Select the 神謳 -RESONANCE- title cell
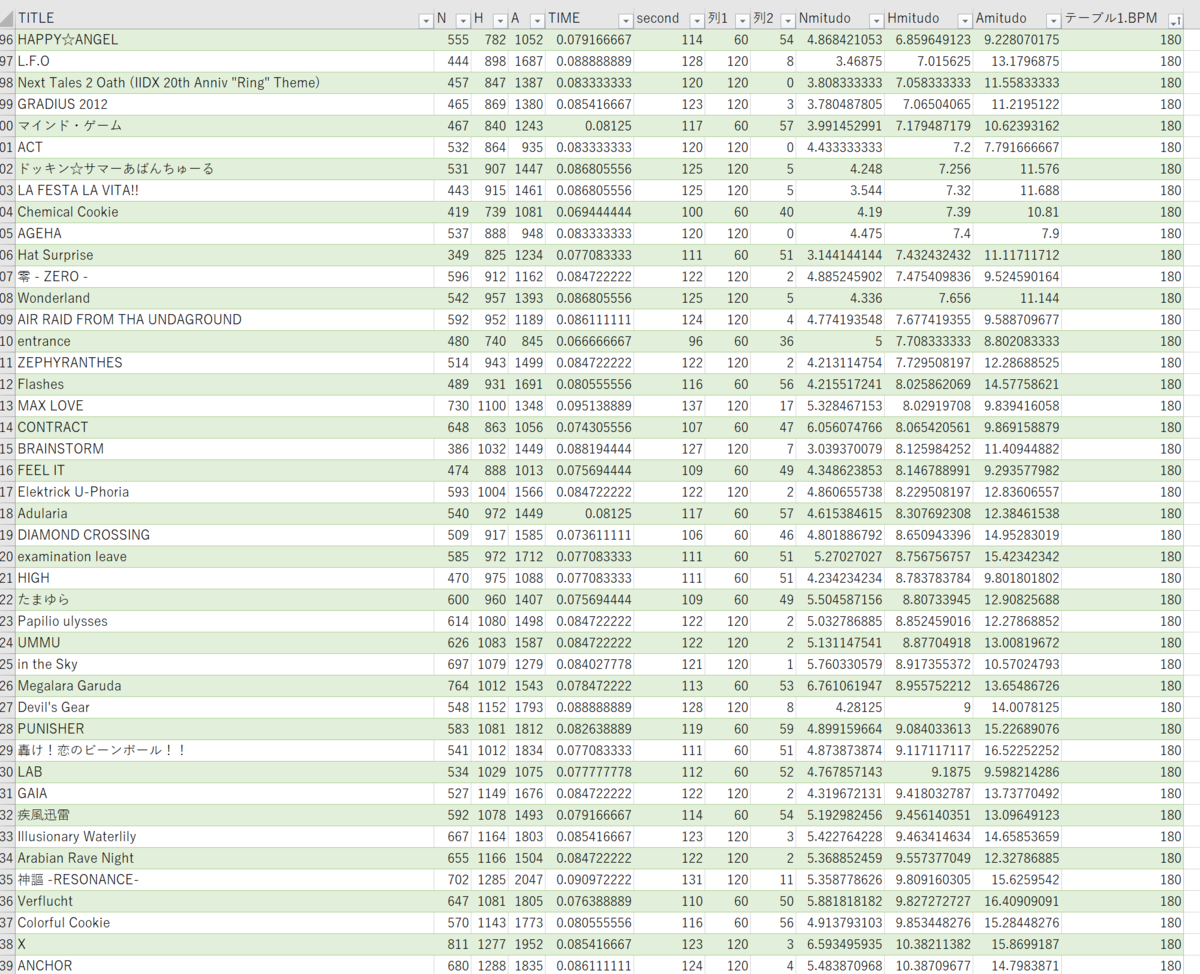This screenshot has width=1200, height=974. pyautogui.click(x=224, y=879)
